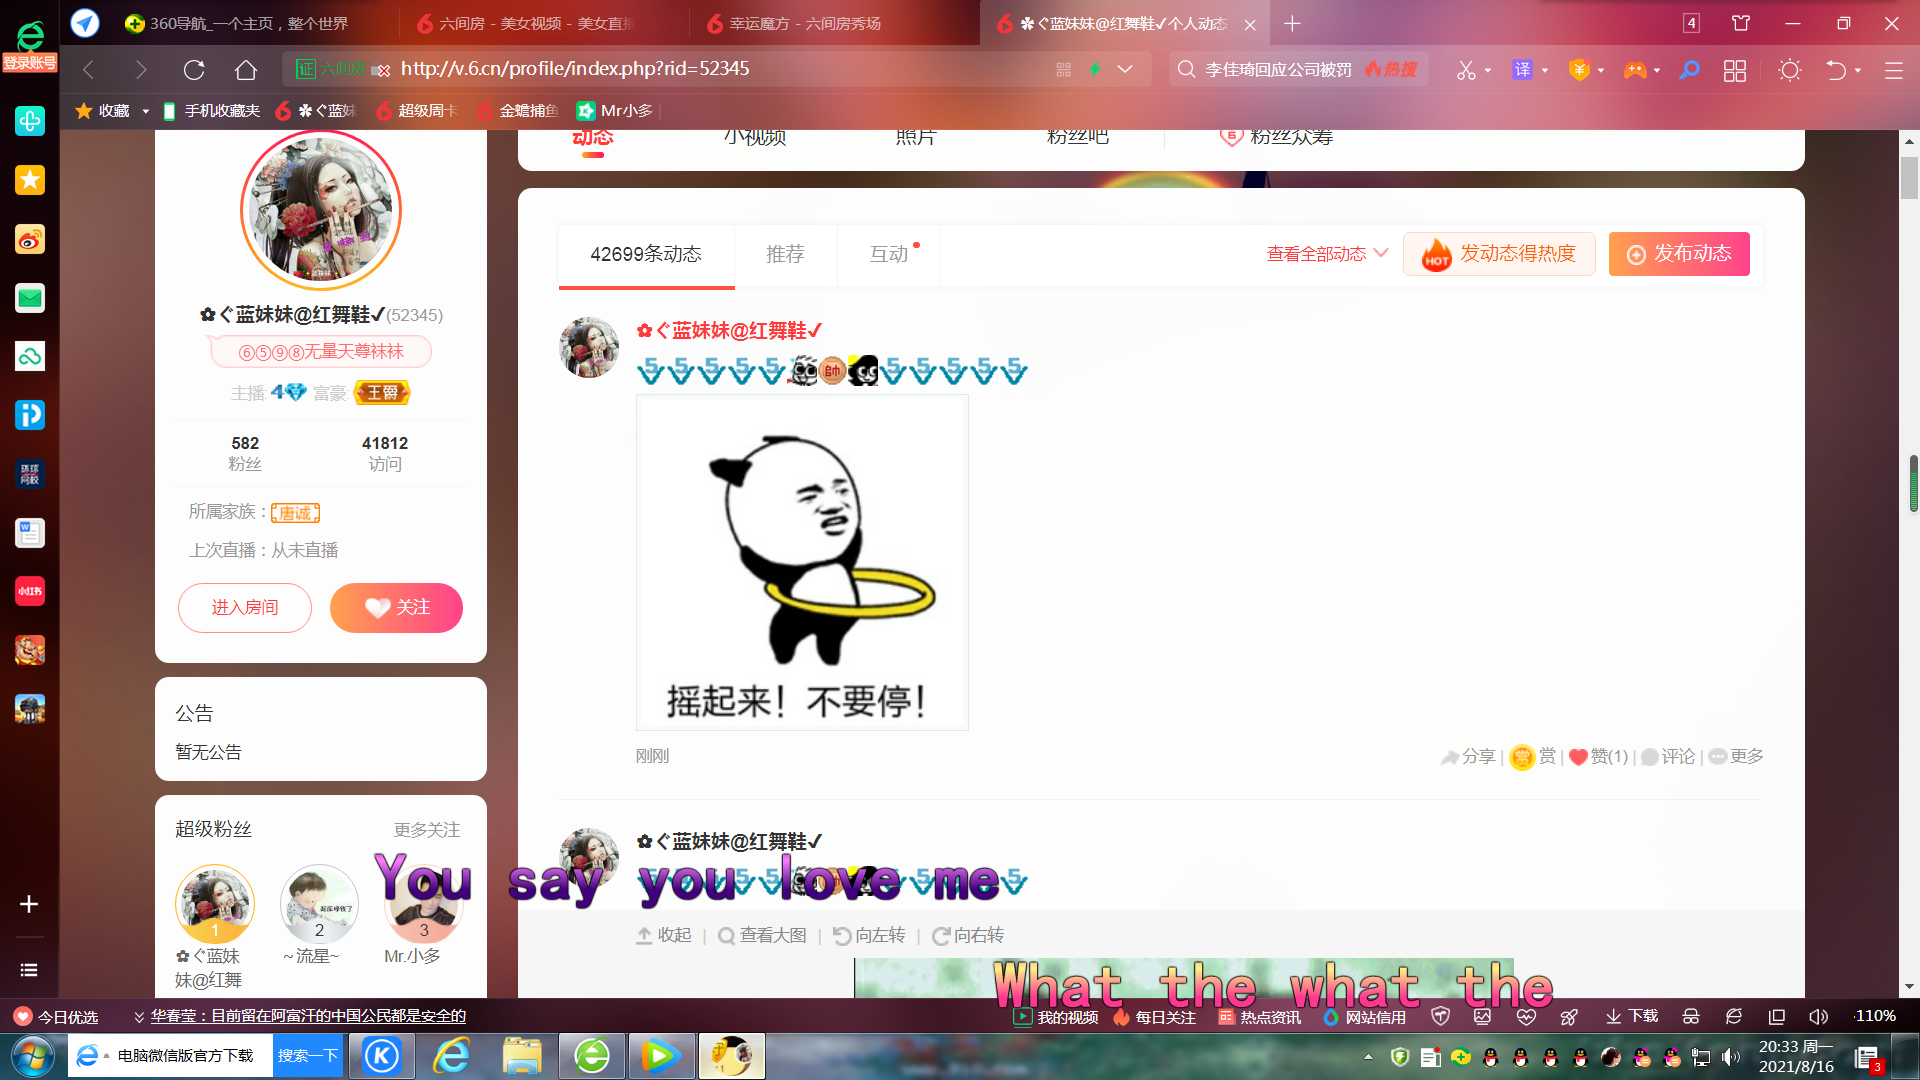Click 分享 on the first post
The width and height of the screenshot is (1920, 1080).
click(x=1468, y=757)
